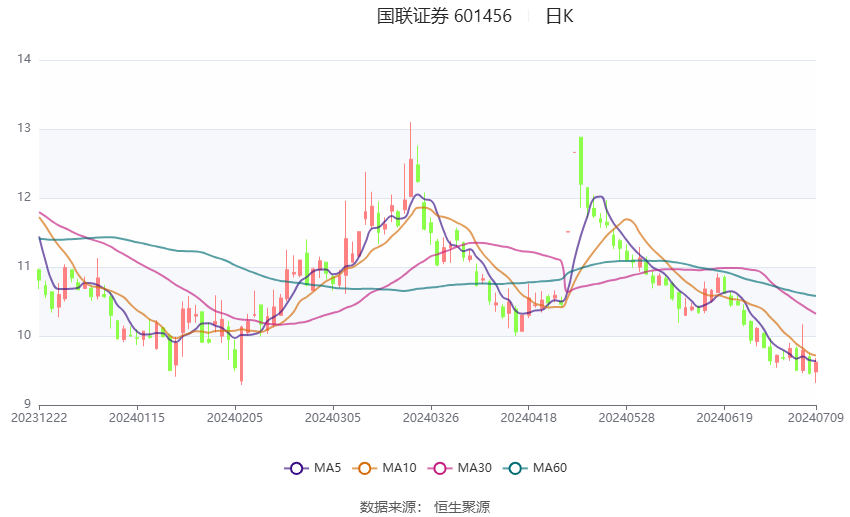Screen dimensions: 850x517
Task: Hide the MA30 series via label
Action: (474, 468)
